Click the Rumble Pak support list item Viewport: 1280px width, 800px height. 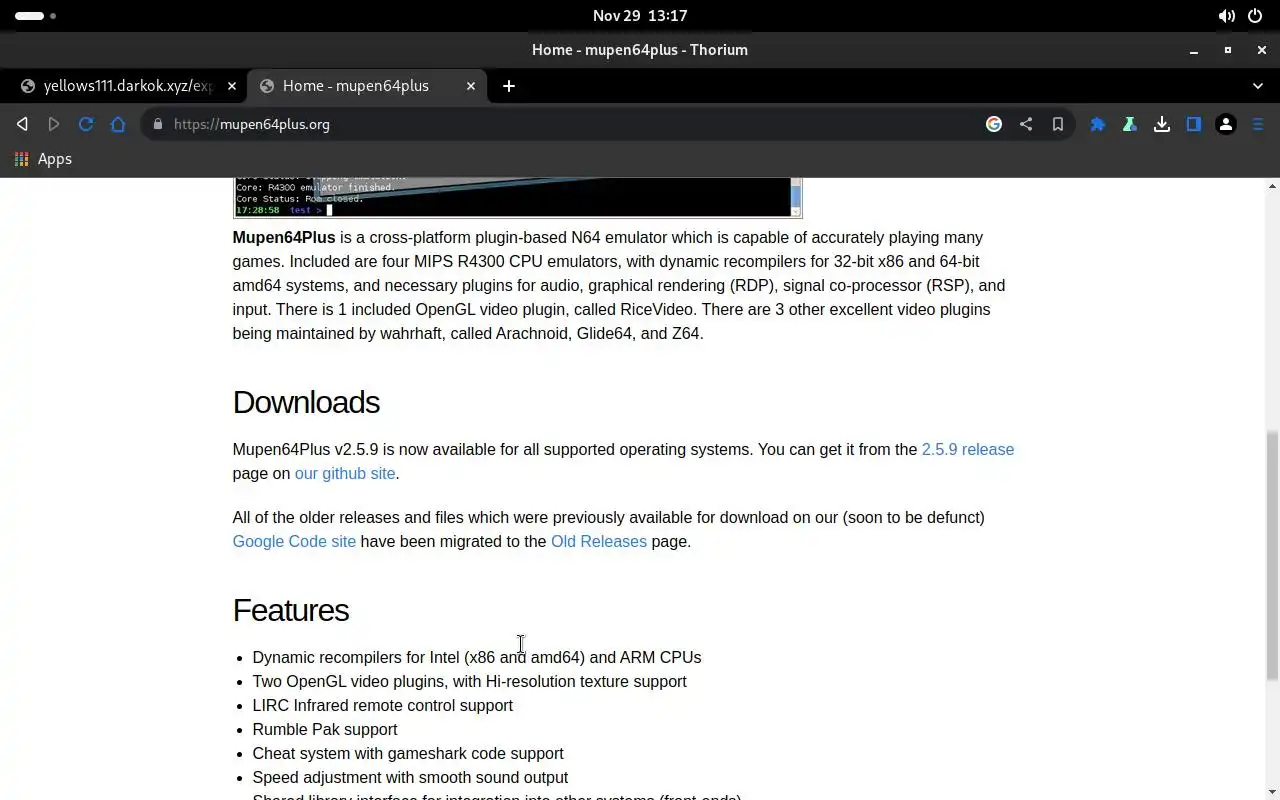[325, 729]
